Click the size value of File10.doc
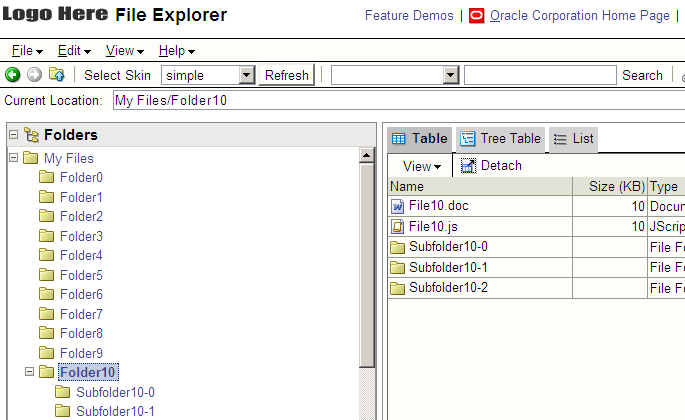This screenshot has width=685, height=420. 638,206
